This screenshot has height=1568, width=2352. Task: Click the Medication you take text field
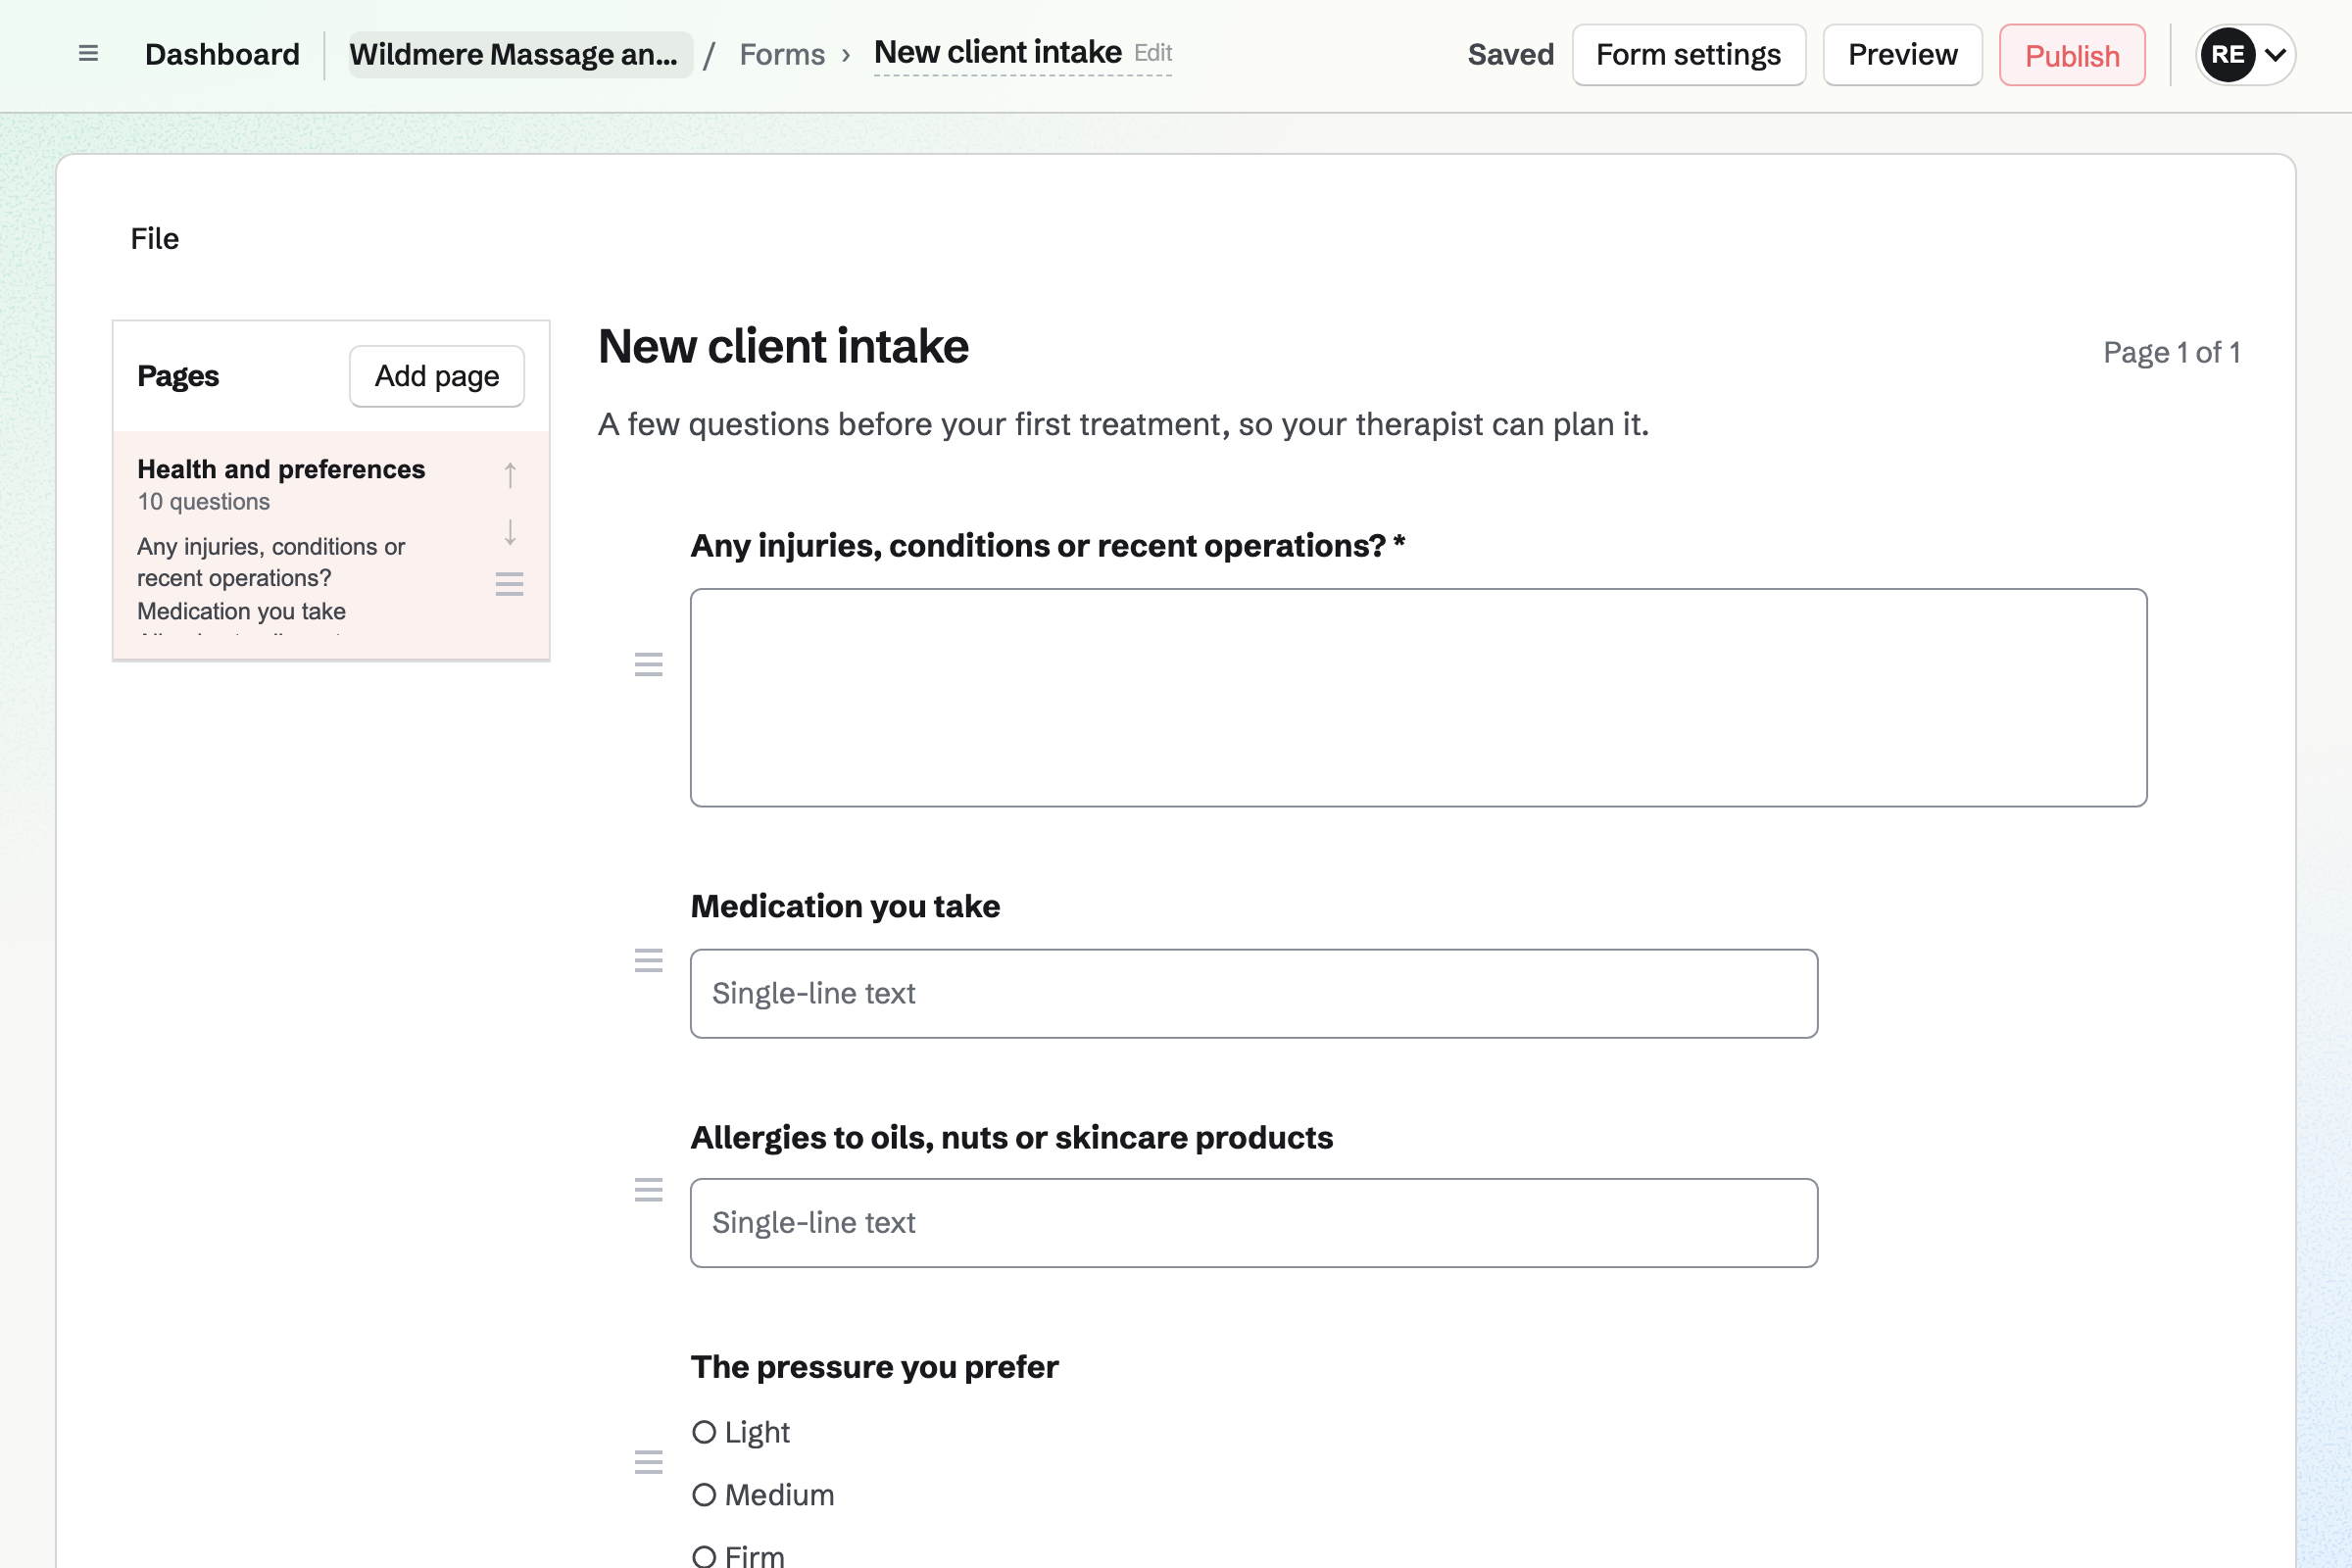1254,993
